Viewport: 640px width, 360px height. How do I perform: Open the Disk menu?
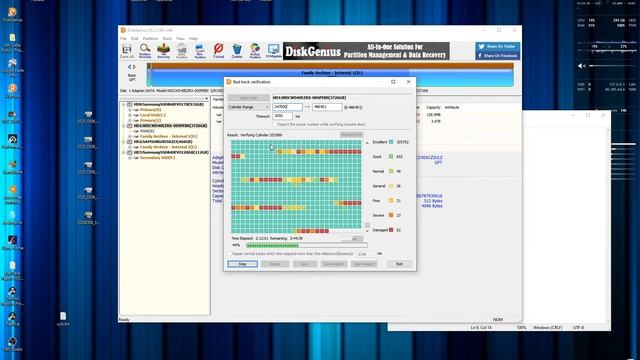(x=134, y=38)
